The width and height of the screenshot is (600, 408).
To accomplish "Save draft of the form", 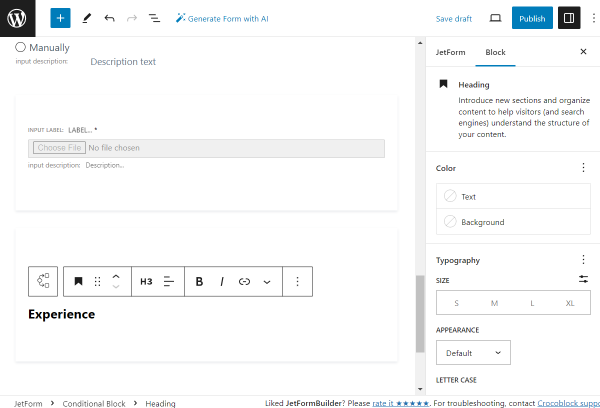I will pos(454,18).
